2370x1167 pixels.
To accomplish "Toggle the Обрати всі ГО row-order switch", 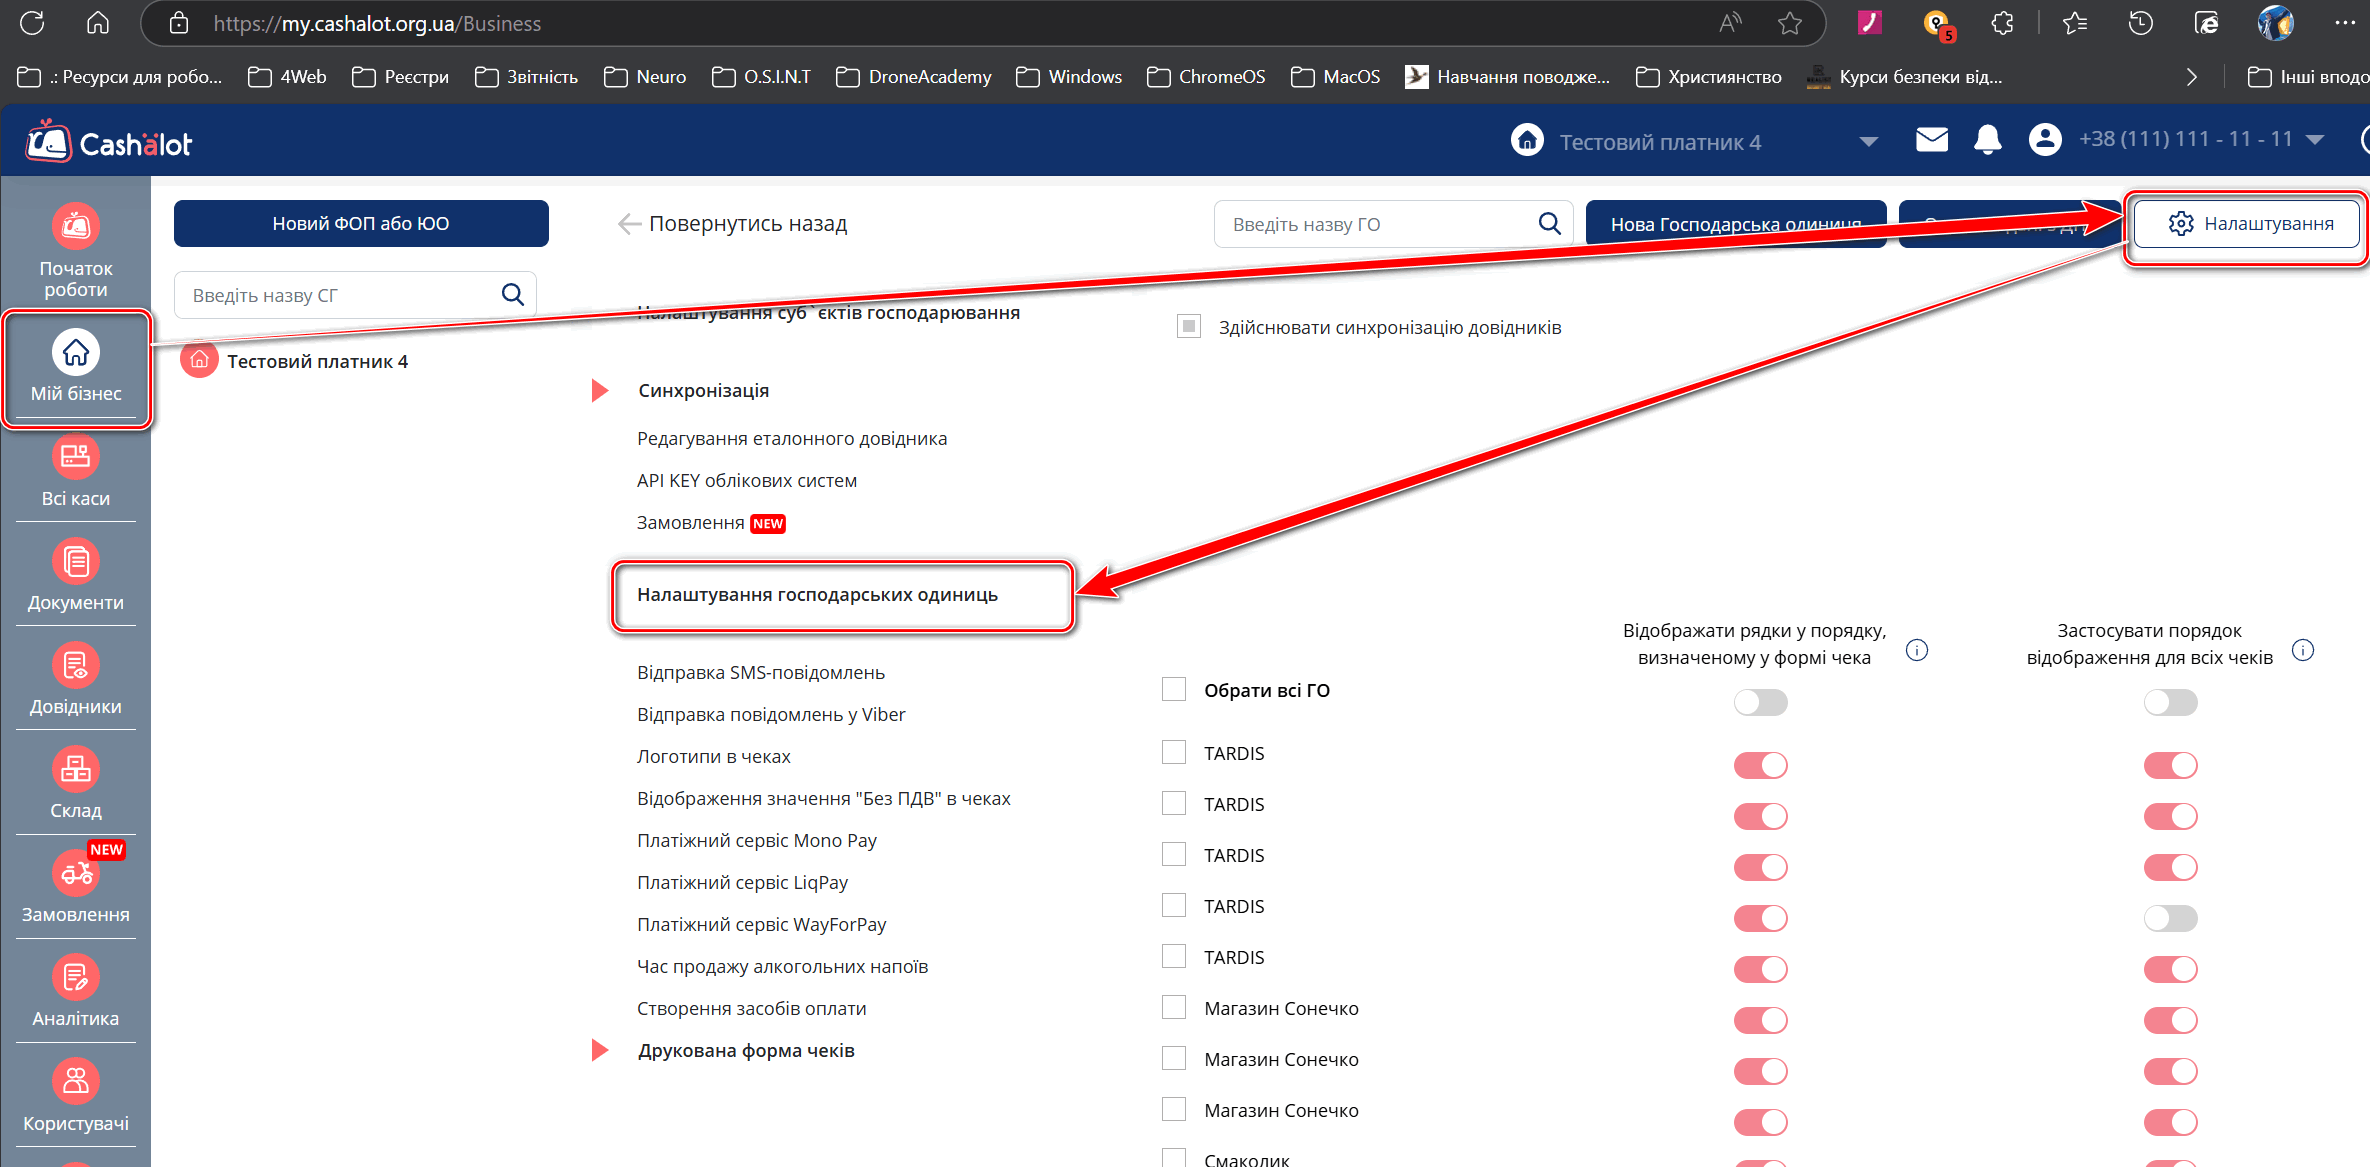I will tap(1760, 703).
